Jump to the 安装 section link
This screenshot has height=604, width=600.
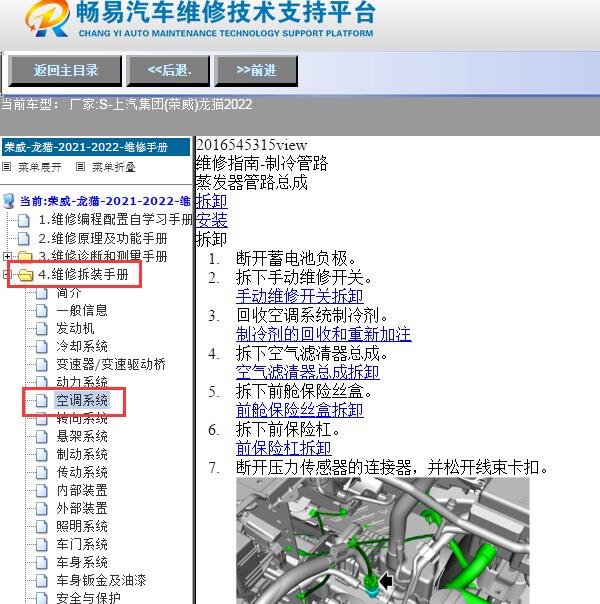click(x=212, y=220)
